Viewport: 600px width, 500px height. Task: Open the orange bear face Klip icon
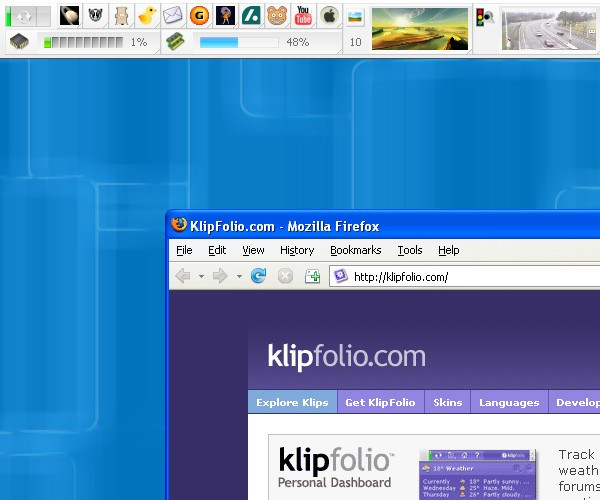click(x=277, y=16)
